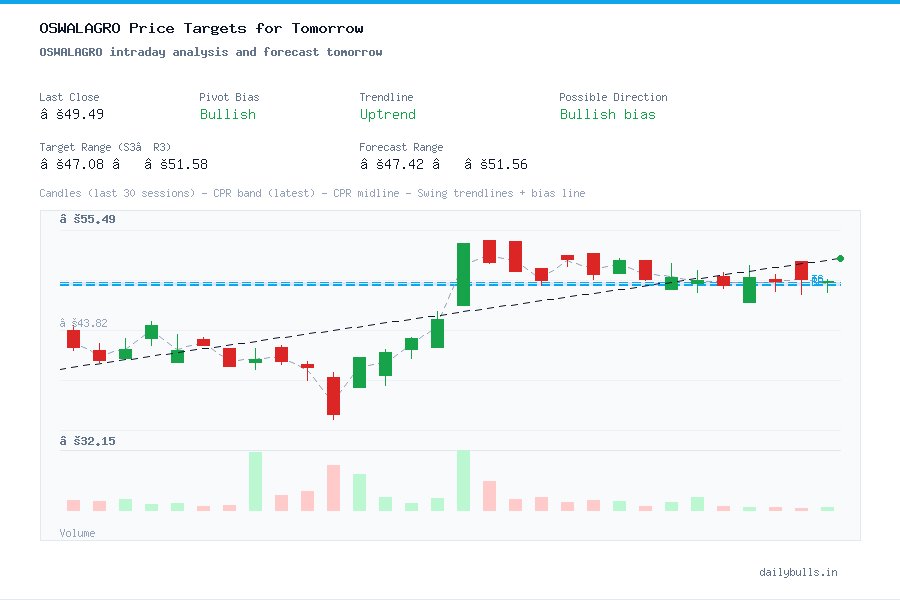Click the tallest green candlestick
Image resolution: width=900 pixels, height=600 pixels.
tap(462, 272)
